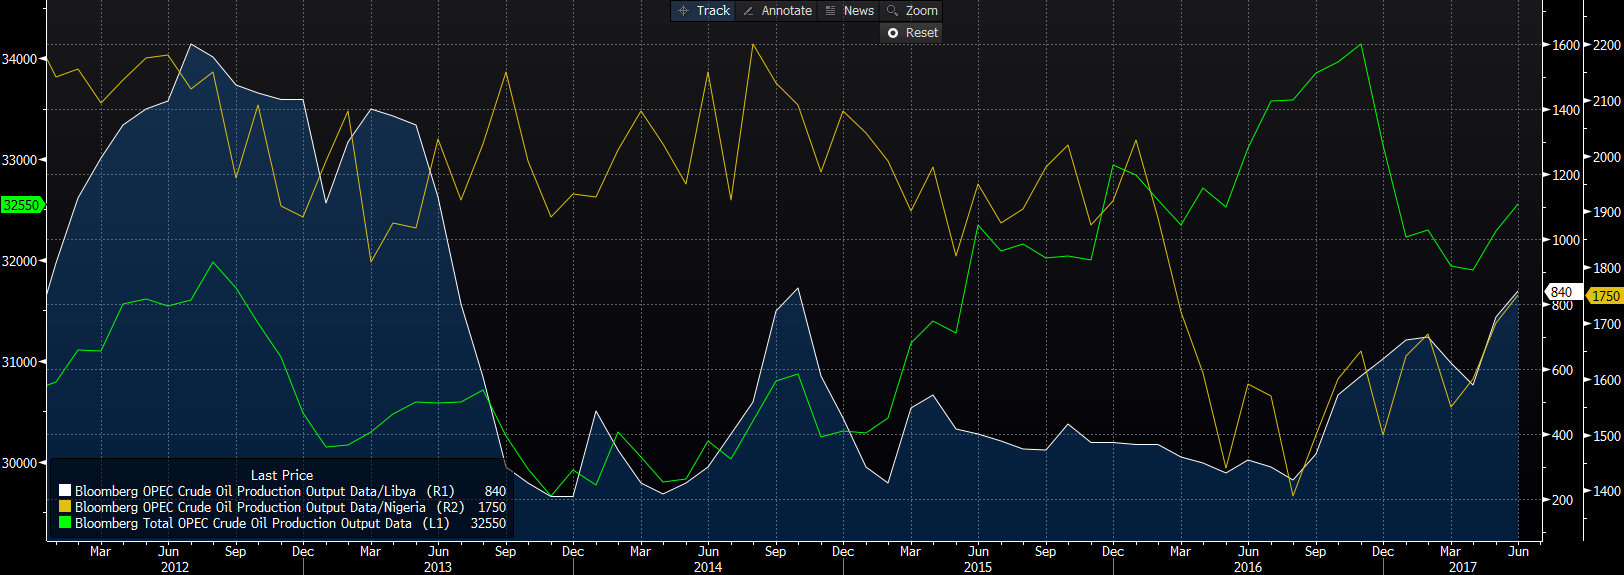1624x575 pixels.
Task: Select the Nigeria series name in legend
Action: click(250, 507)
